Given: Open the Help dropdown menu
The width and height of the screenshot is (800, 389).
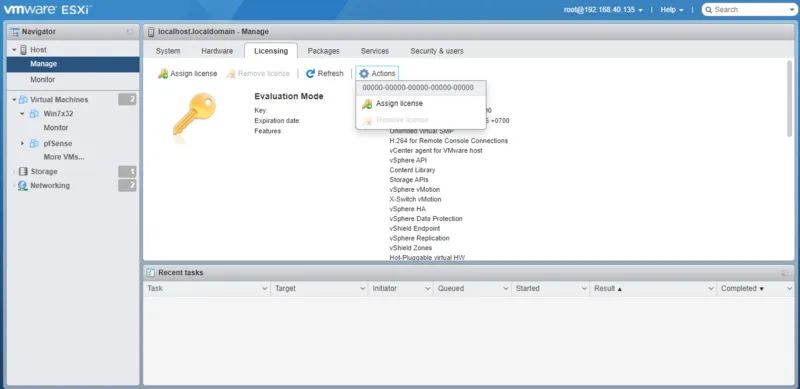Looking at the screenshot, I should pos(671,10).
